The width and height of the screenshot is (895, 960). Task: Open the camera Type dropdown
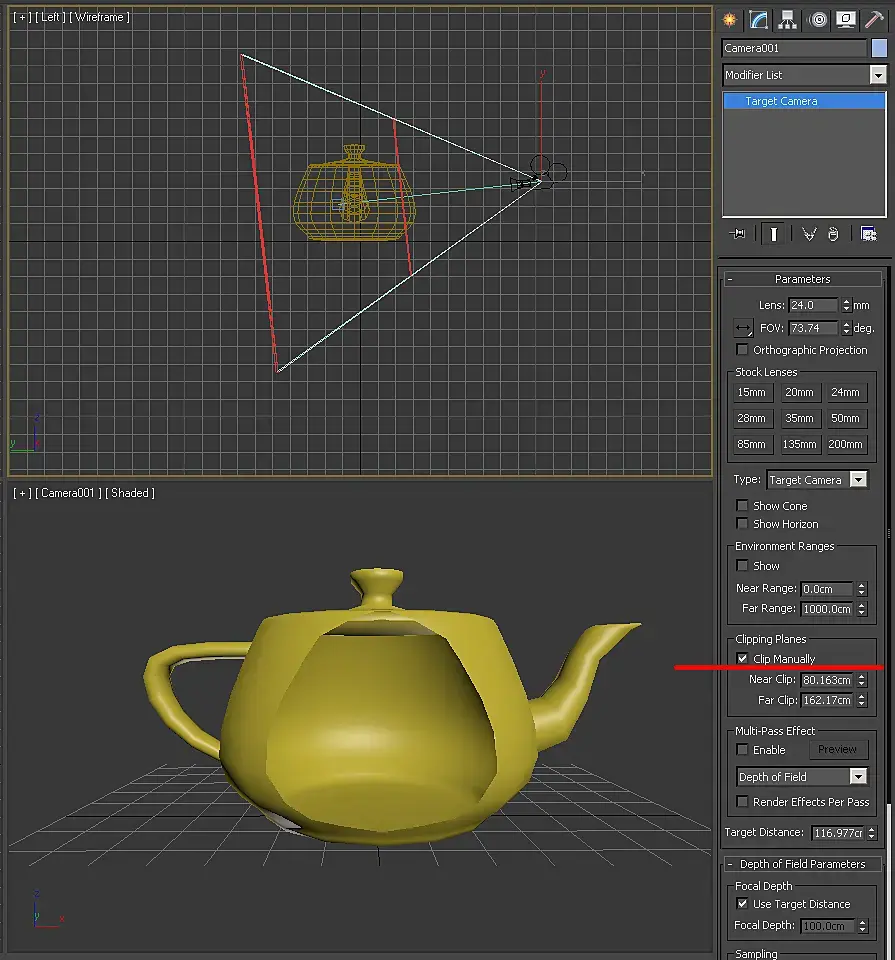[x=817, y=479]
